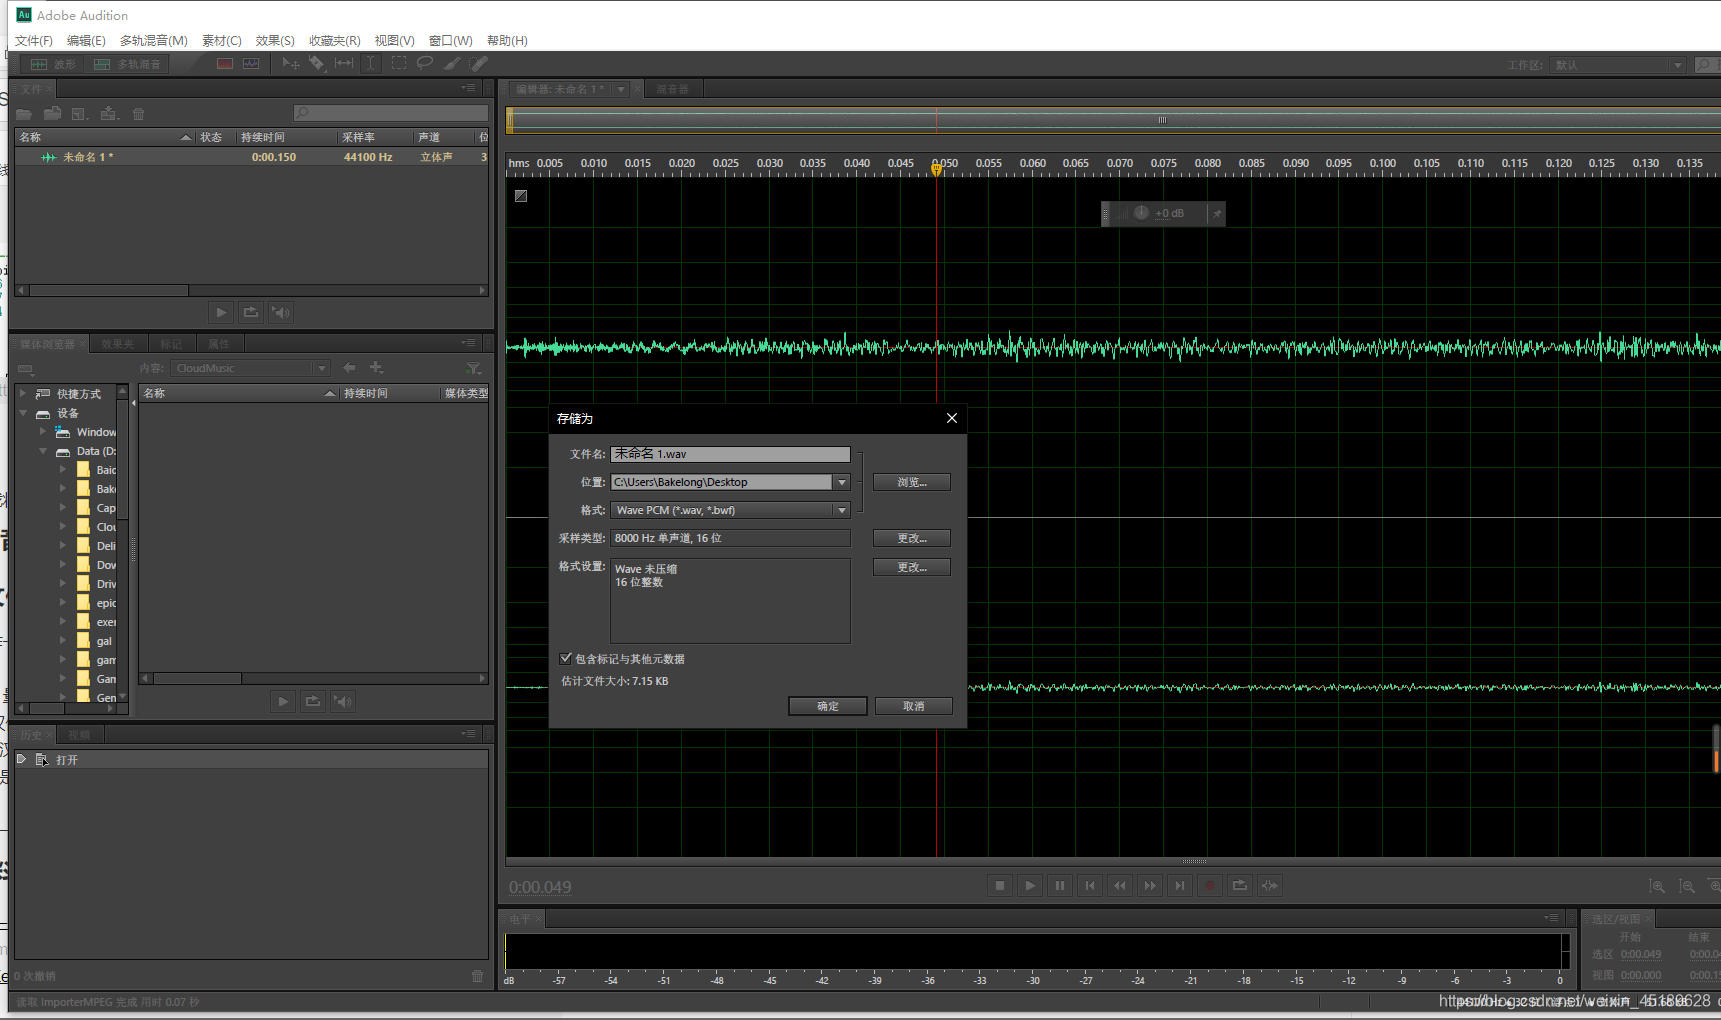Click the 确定 button in save dialog
This screenshot has height=1020, width=1721.
tap(827, 706)
